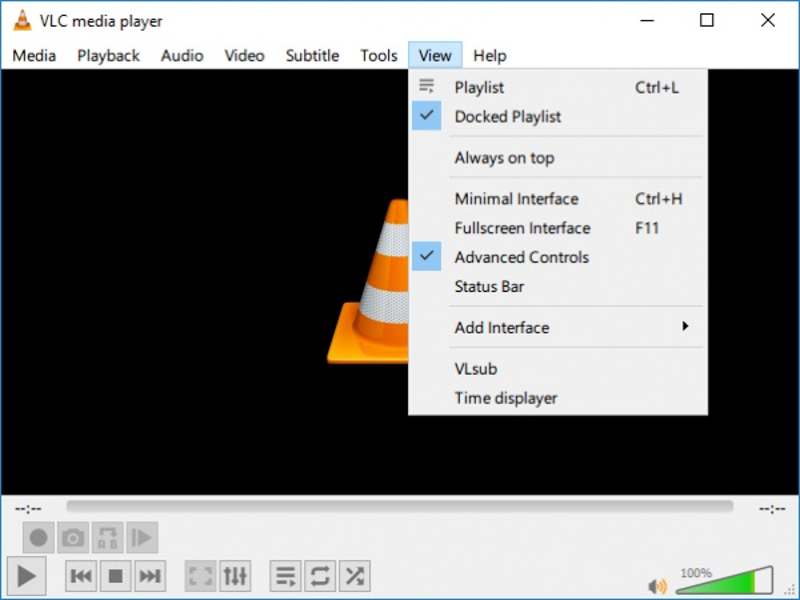Open the Subtitle menu
Viewport: 800px width, 600px height.
[x=311, y=55]
